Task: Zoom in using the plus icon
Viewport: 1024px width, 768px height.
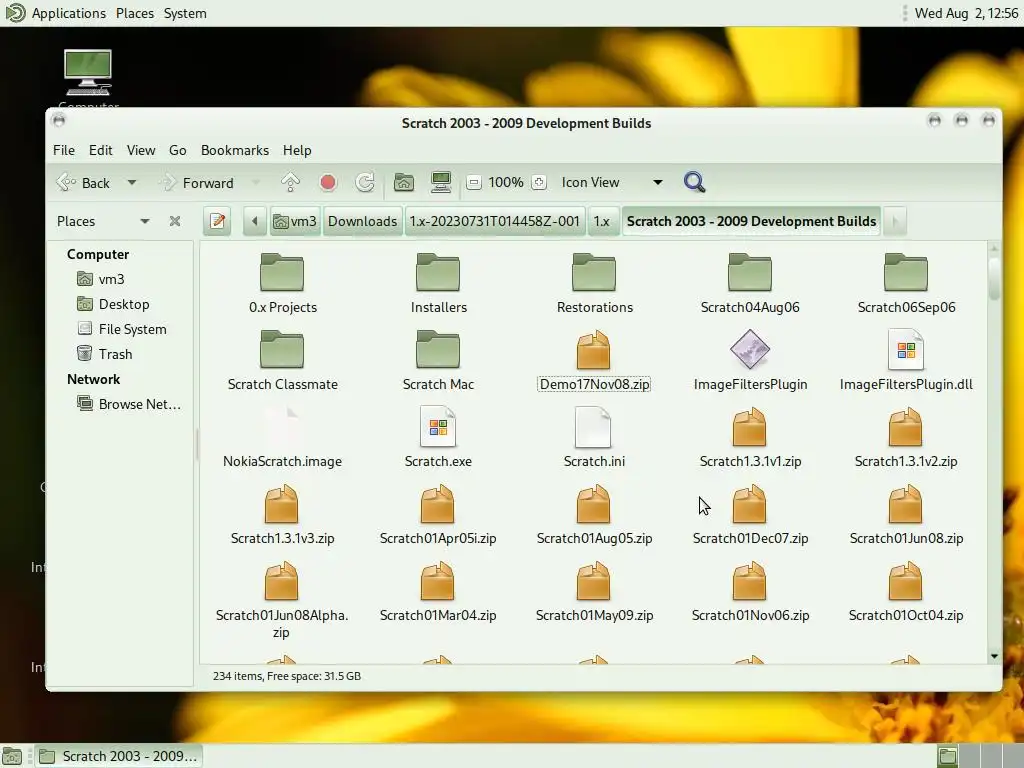Action: [x=539, y=183]
